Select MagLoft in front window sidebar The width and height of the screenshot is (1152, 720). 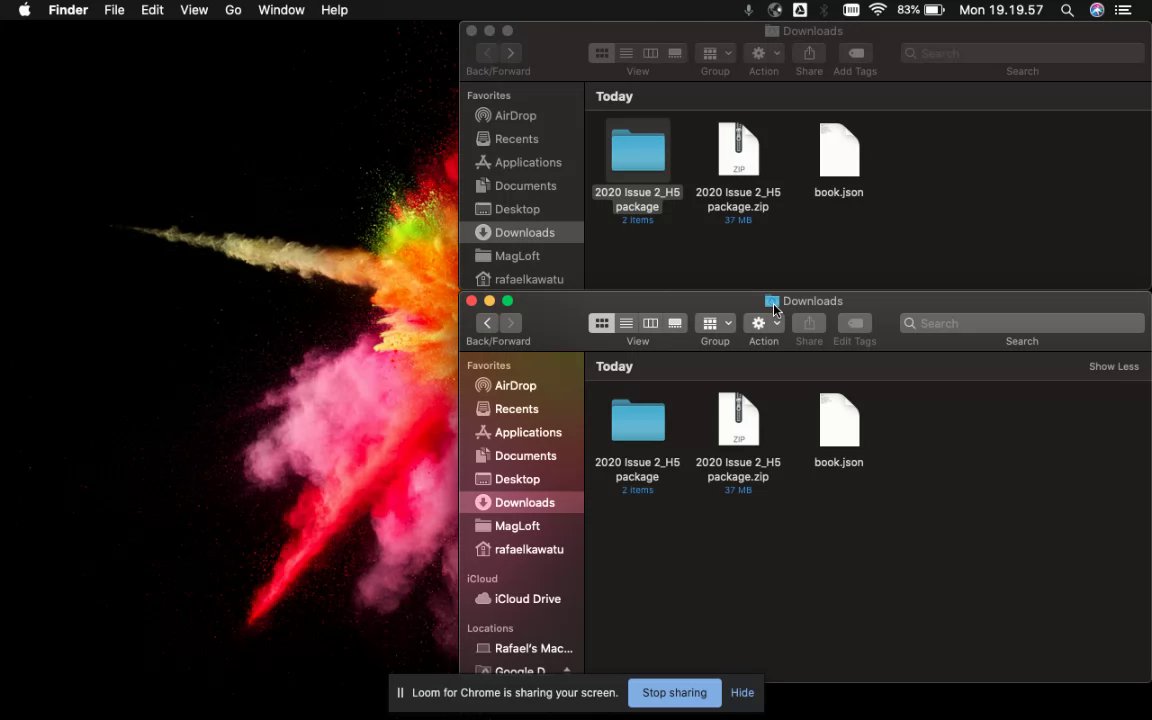521,526
